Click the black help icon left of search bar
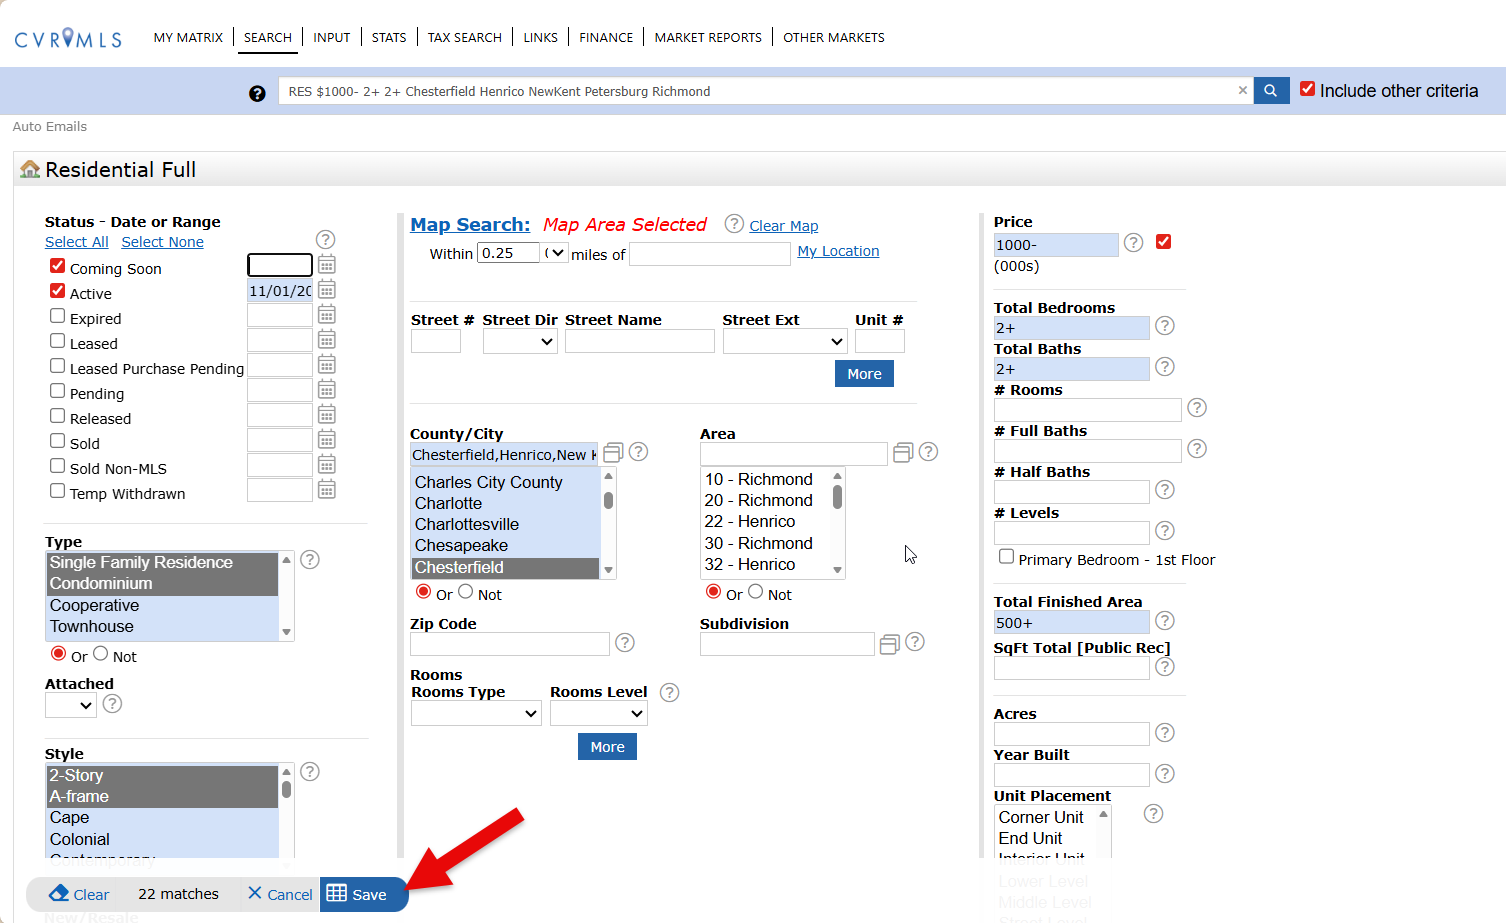 [x=257, y=93]
